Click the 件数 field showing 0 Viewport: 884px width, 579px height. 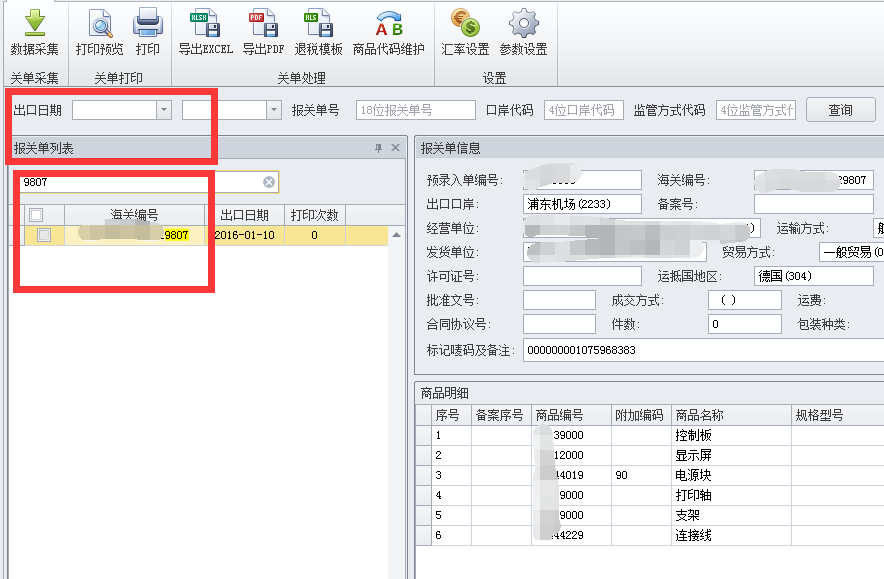click(x=745, y=324)
